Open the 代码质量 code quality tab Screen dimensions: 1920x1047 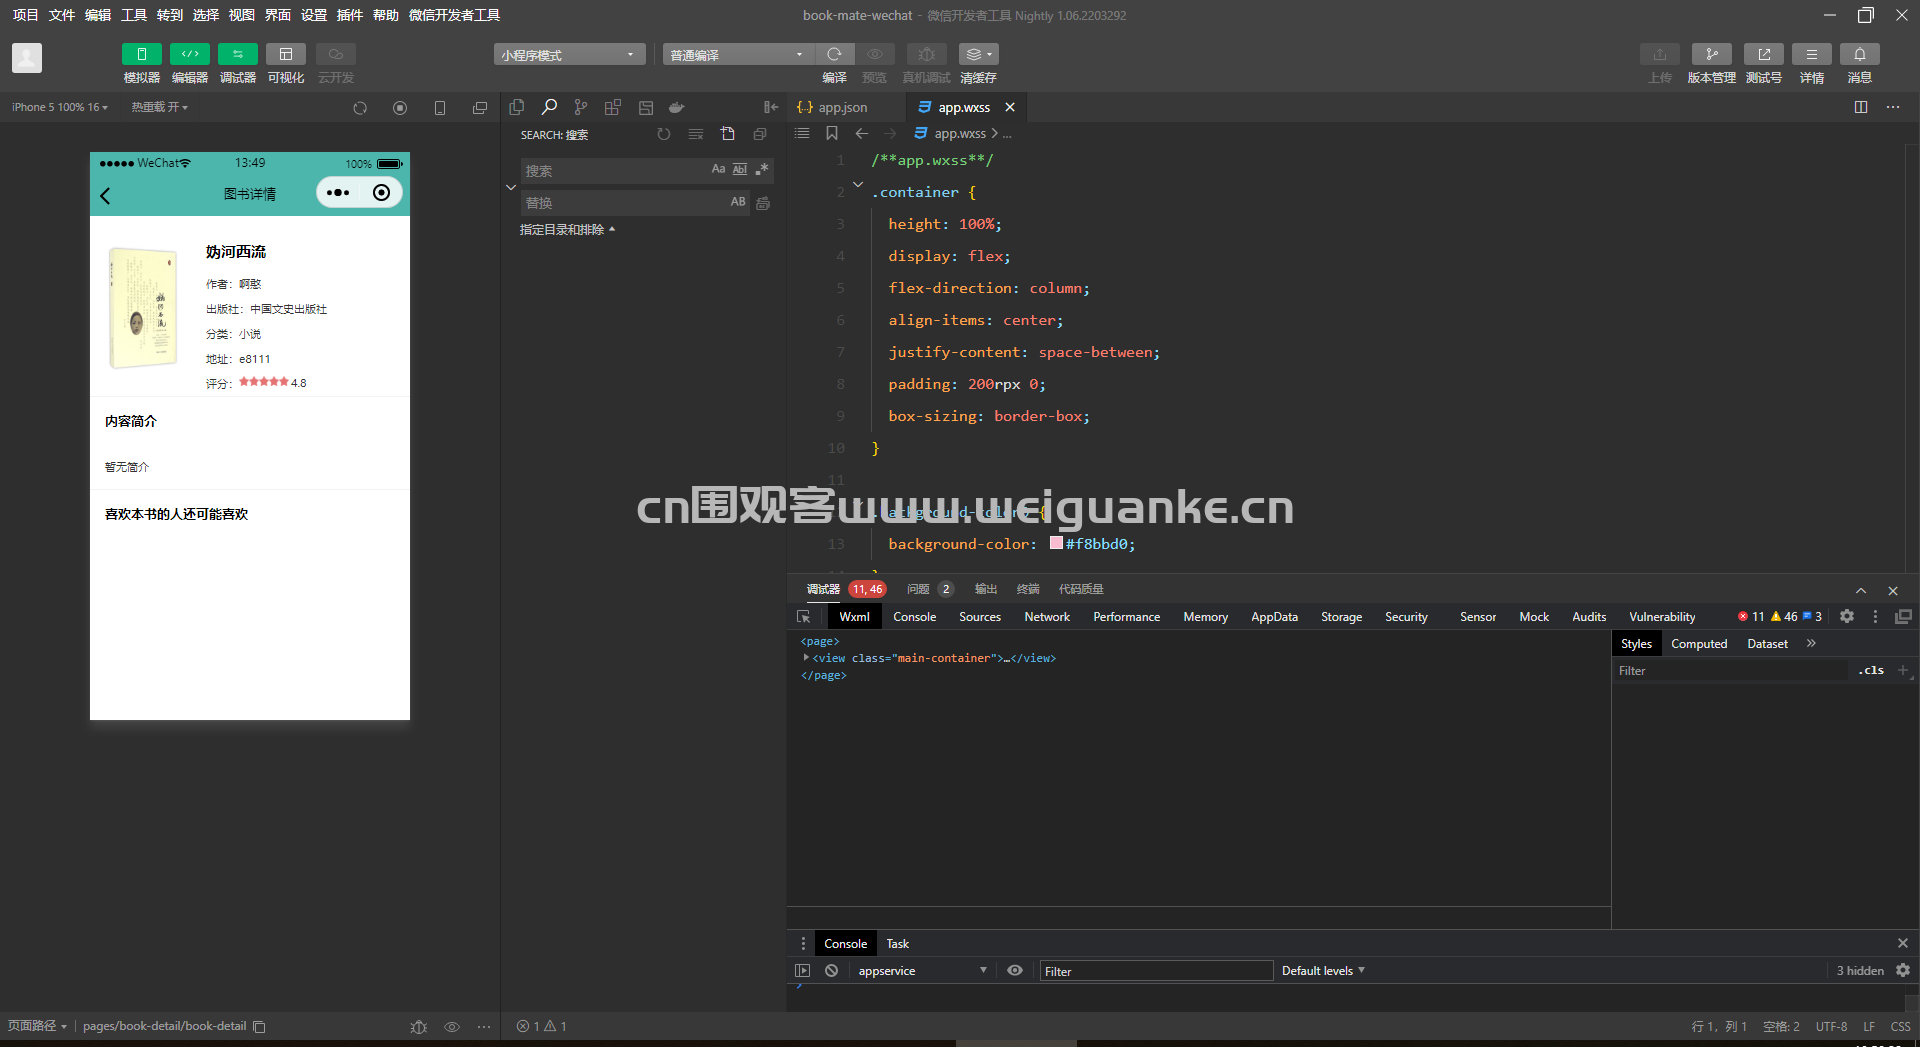point(1081,589)
